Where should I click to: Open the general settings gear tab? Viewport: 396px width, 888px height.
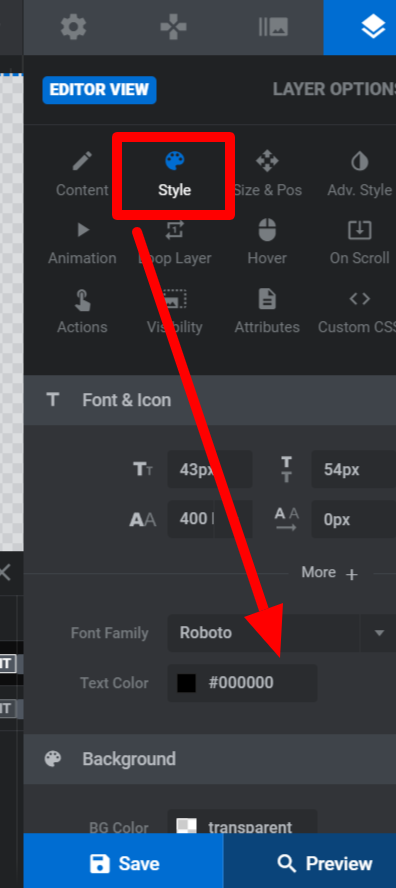click(73, 27)
